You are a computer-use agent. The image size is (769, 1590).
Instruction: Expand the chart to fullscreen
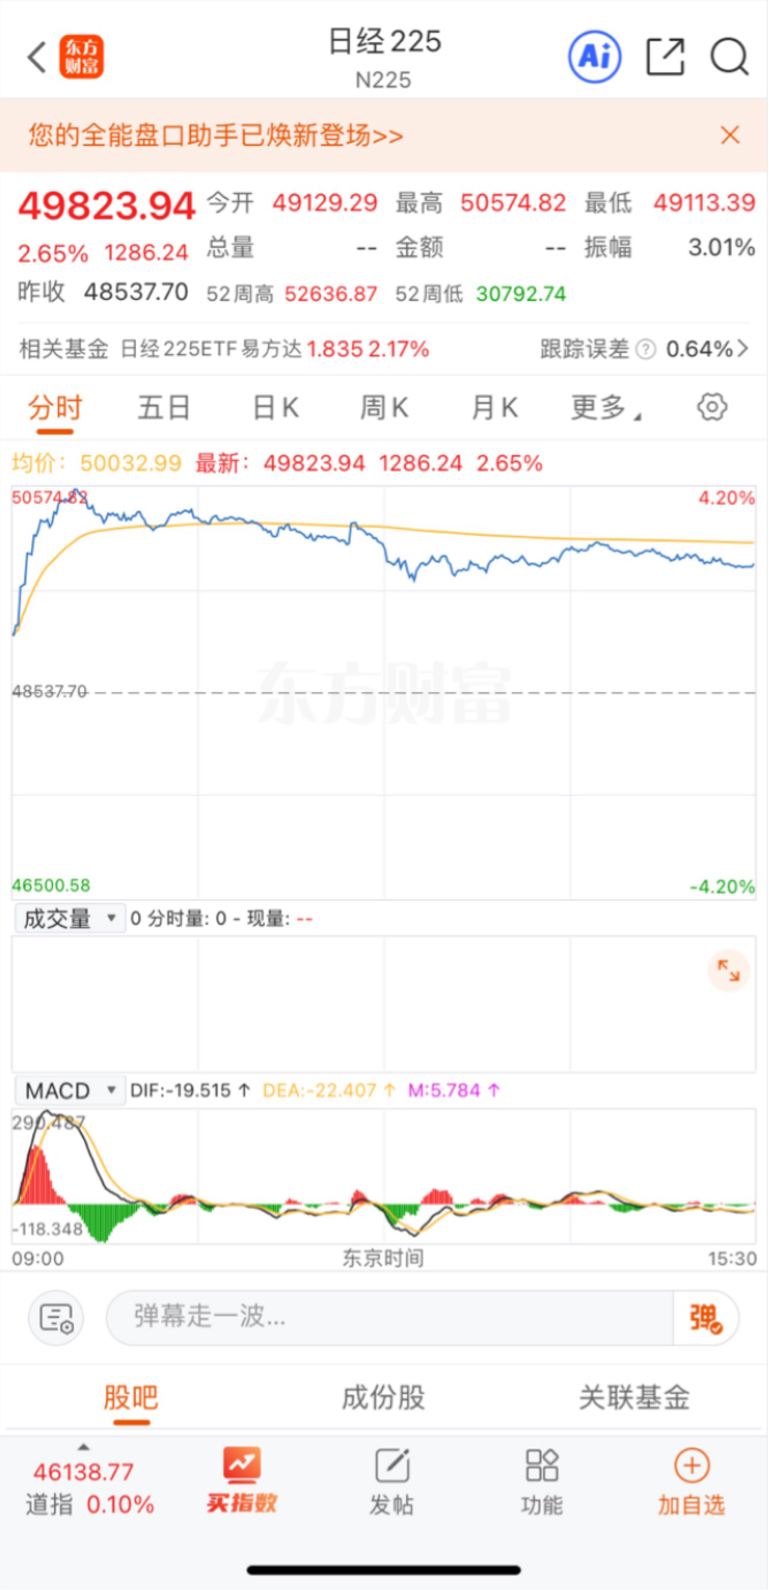pos(728,970)
